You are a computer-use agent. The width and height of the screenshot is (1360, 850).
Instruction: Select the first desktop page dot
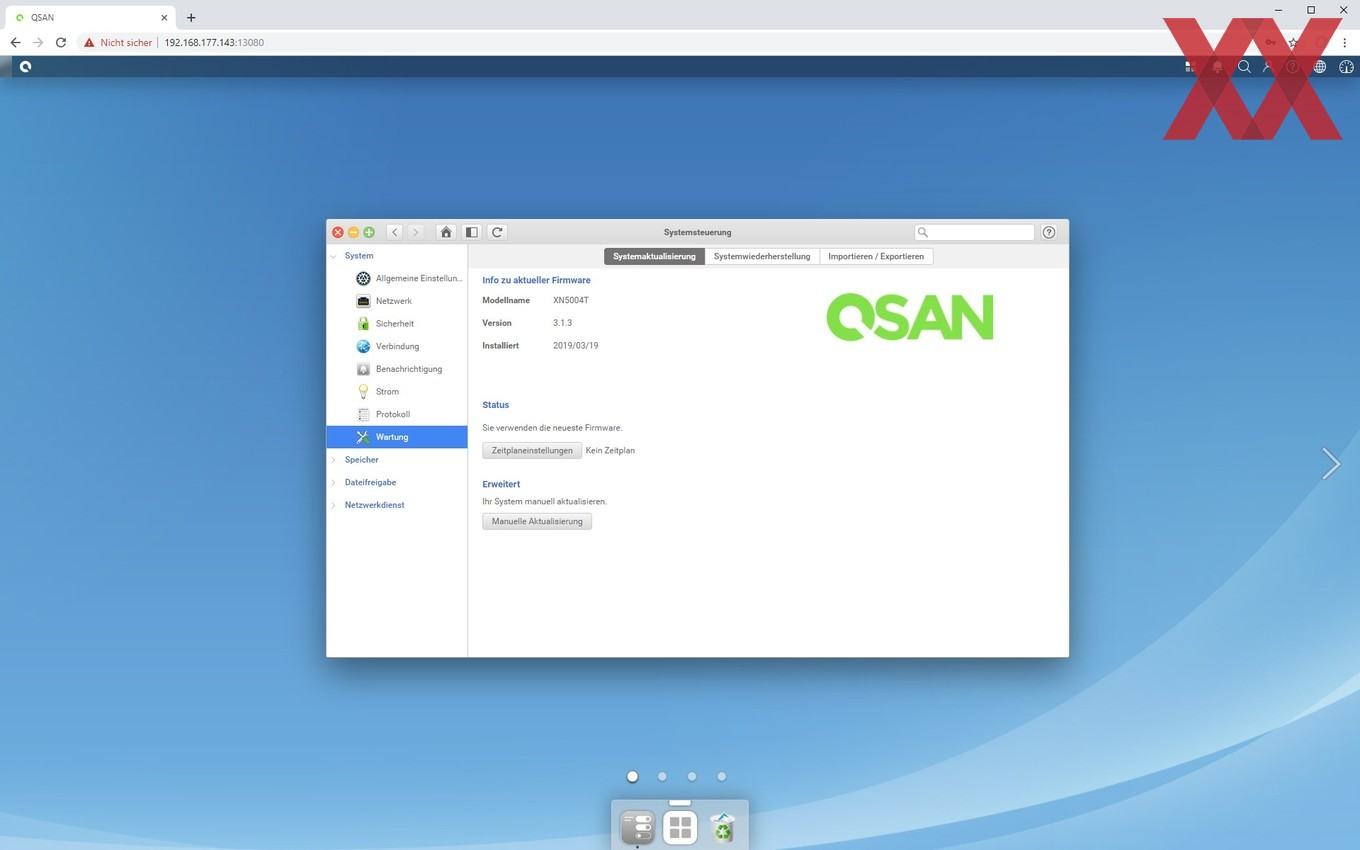tap(632, 776)
